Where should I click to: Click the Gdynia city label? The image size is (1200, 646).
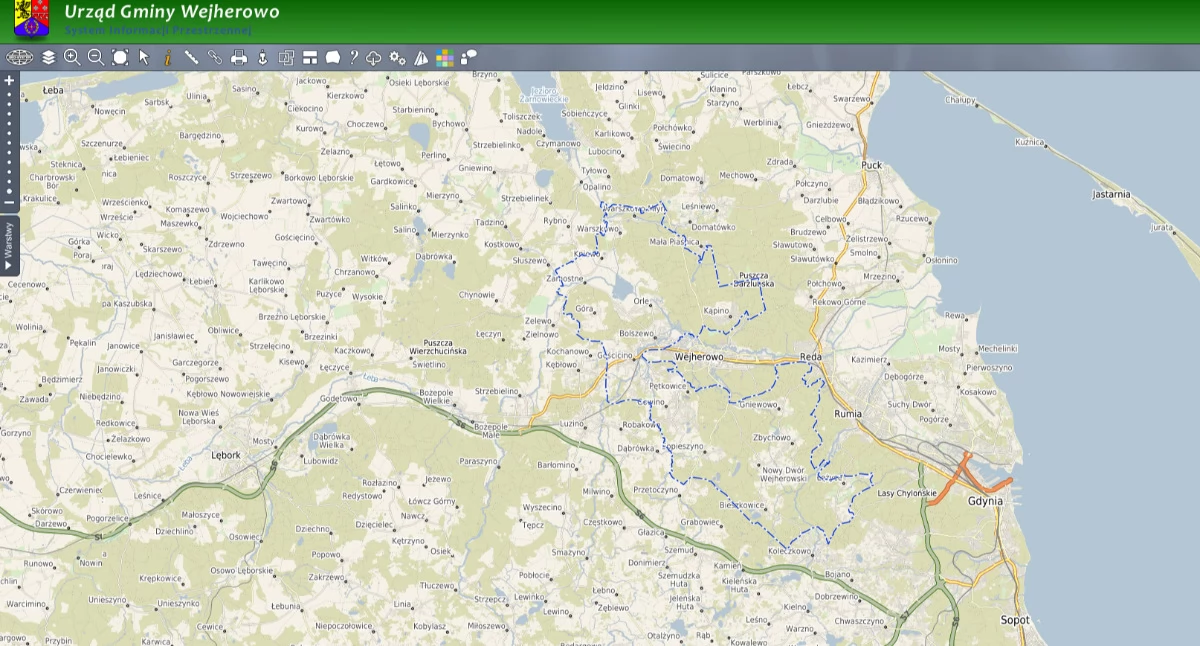(985, 501)
